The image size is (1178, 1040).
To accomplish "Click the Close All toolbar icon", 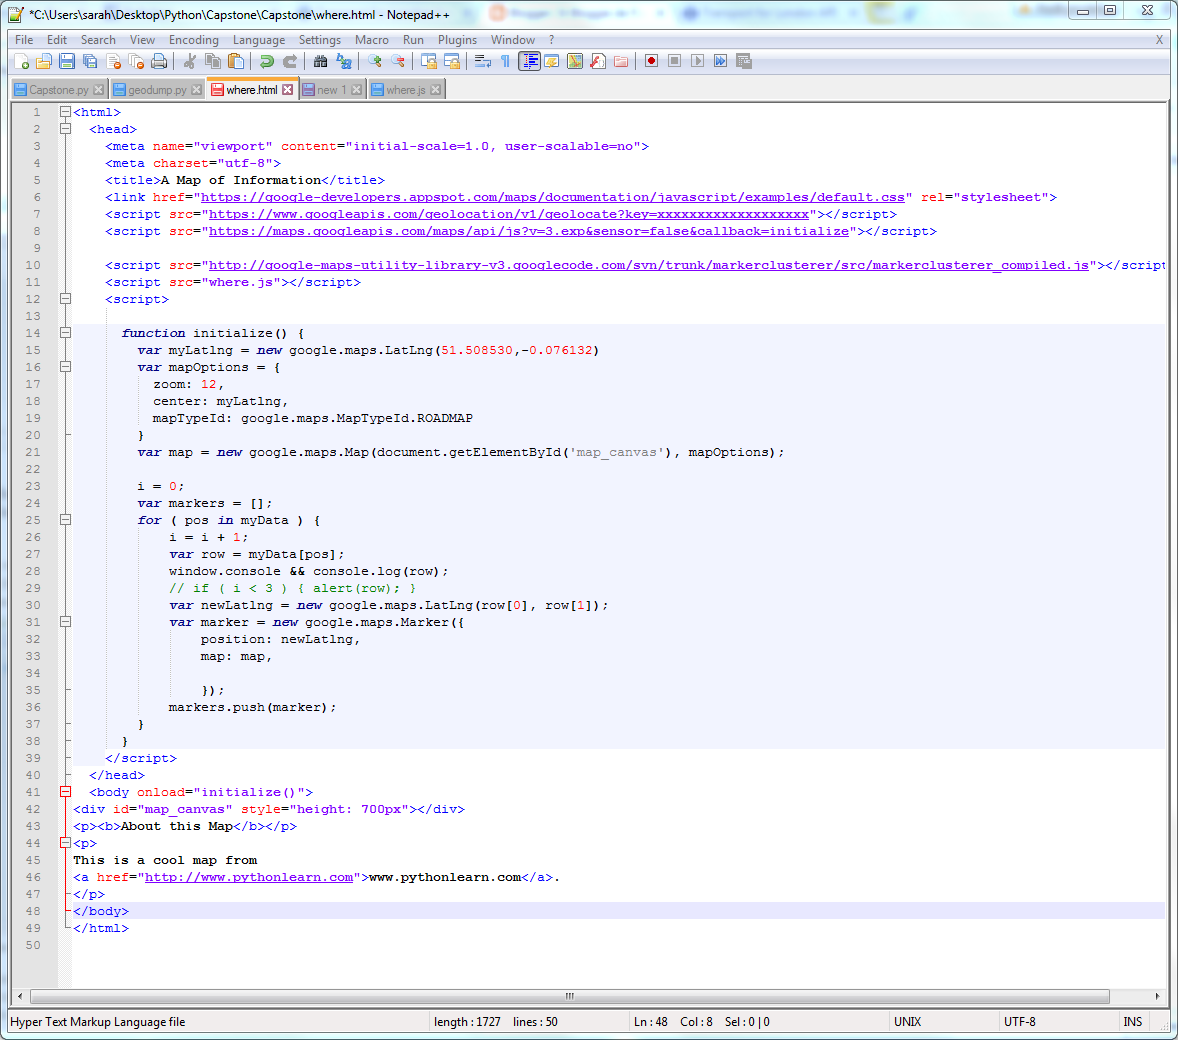I will (x=136, y=62).
